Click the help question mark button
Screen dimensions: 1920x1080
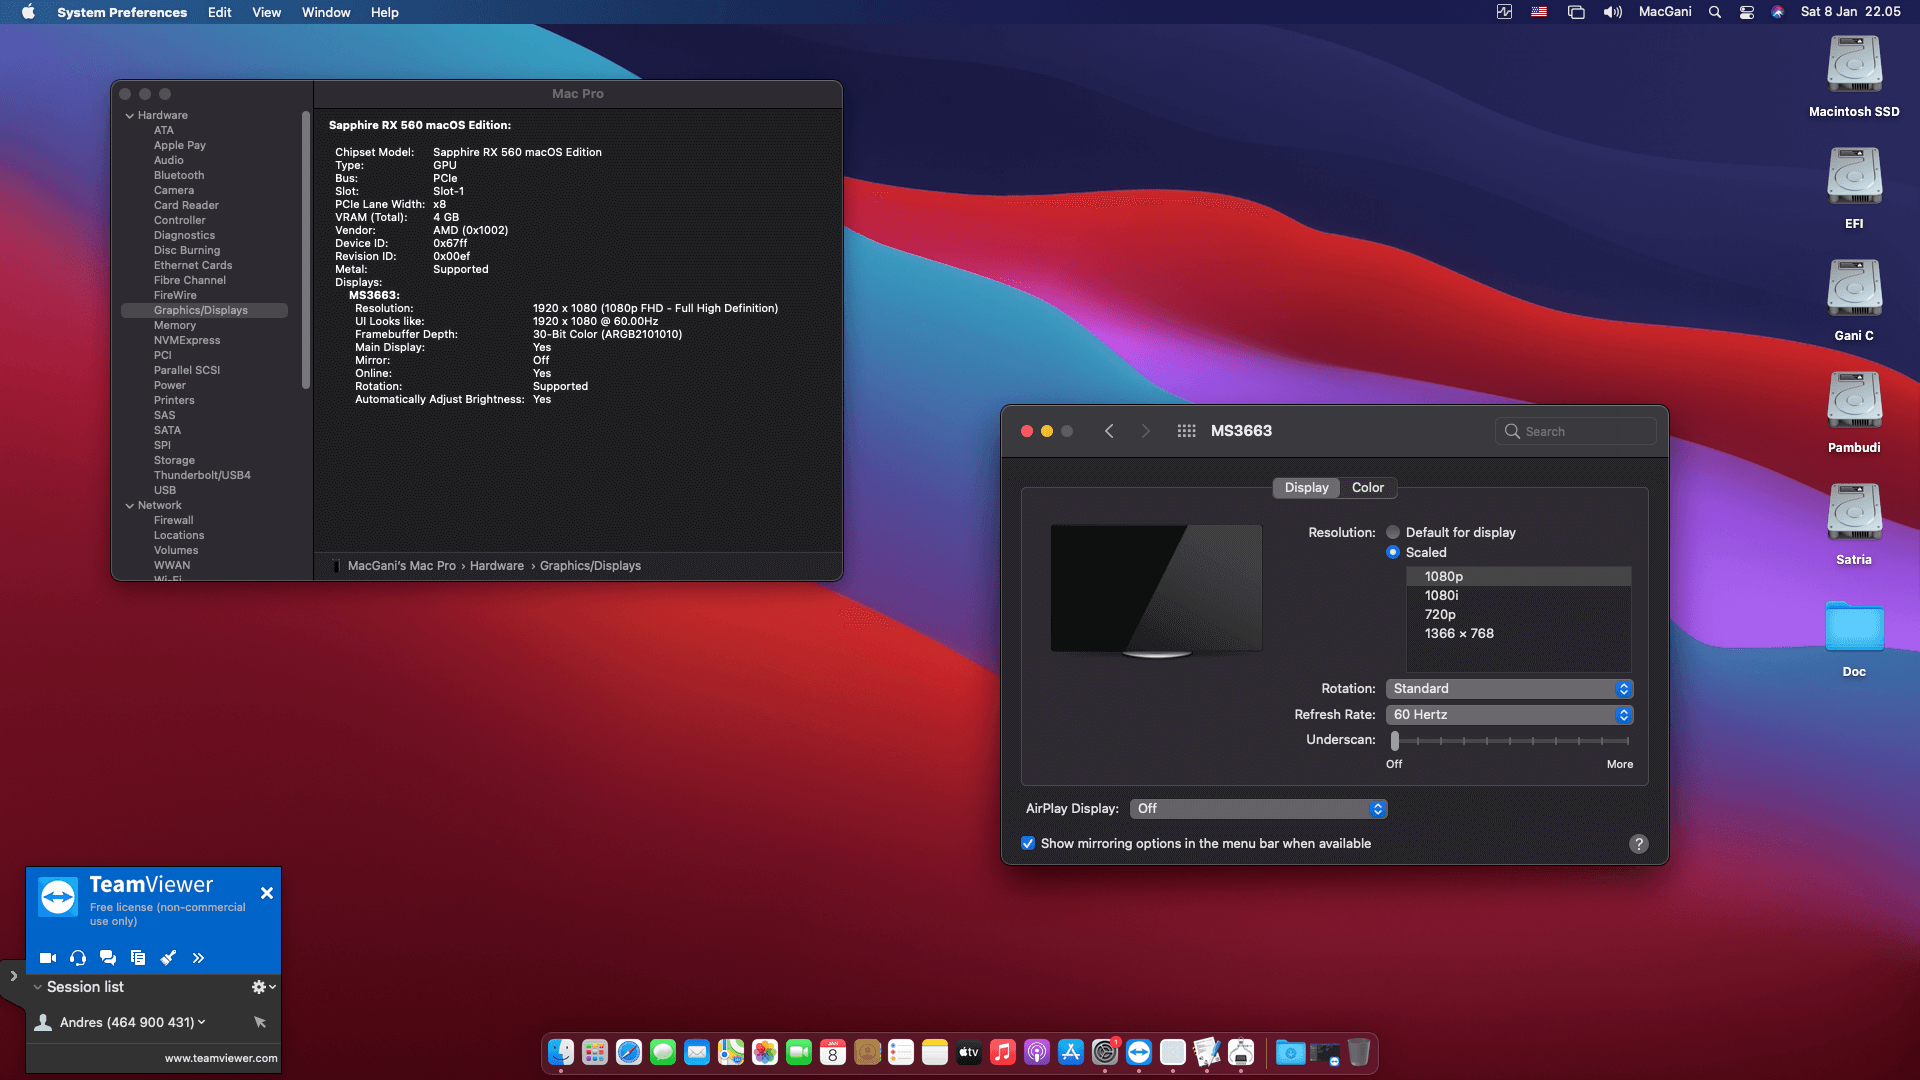pos(1638,843)
